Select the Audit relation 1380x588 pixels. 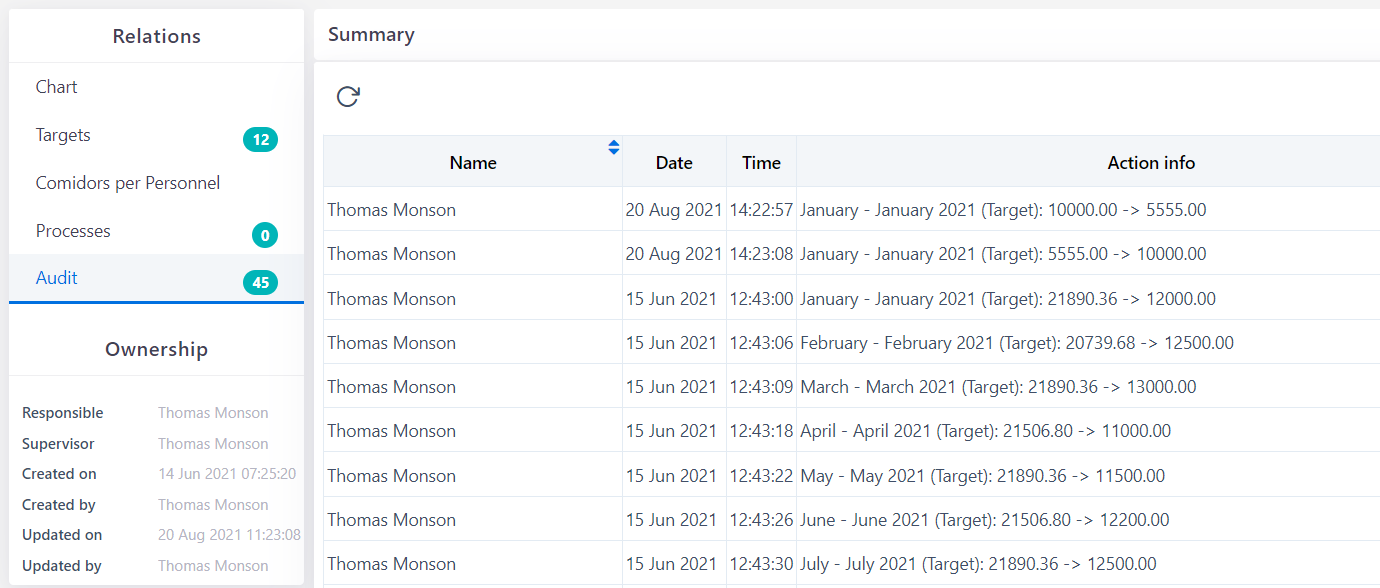tap(156, 278)
